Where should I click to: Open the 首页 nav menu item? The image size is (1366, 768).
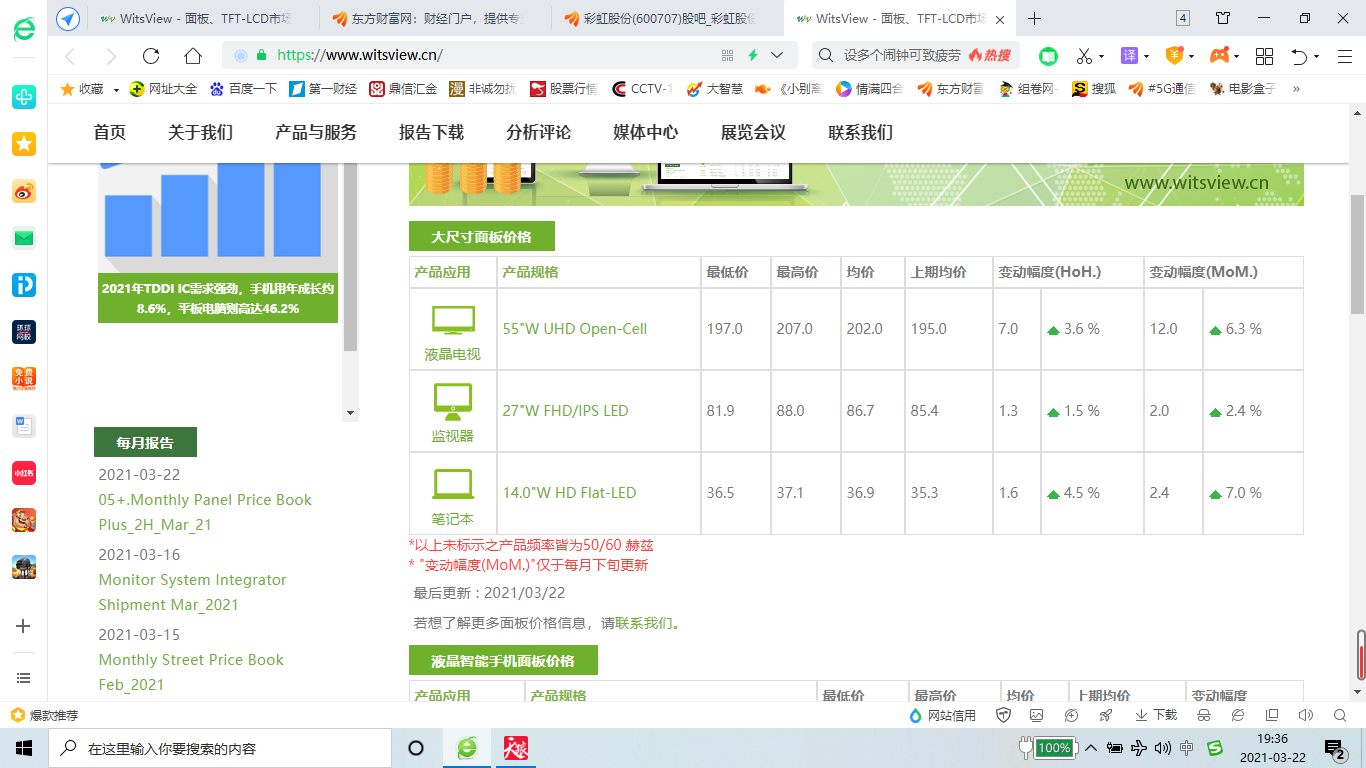[110, 132]
